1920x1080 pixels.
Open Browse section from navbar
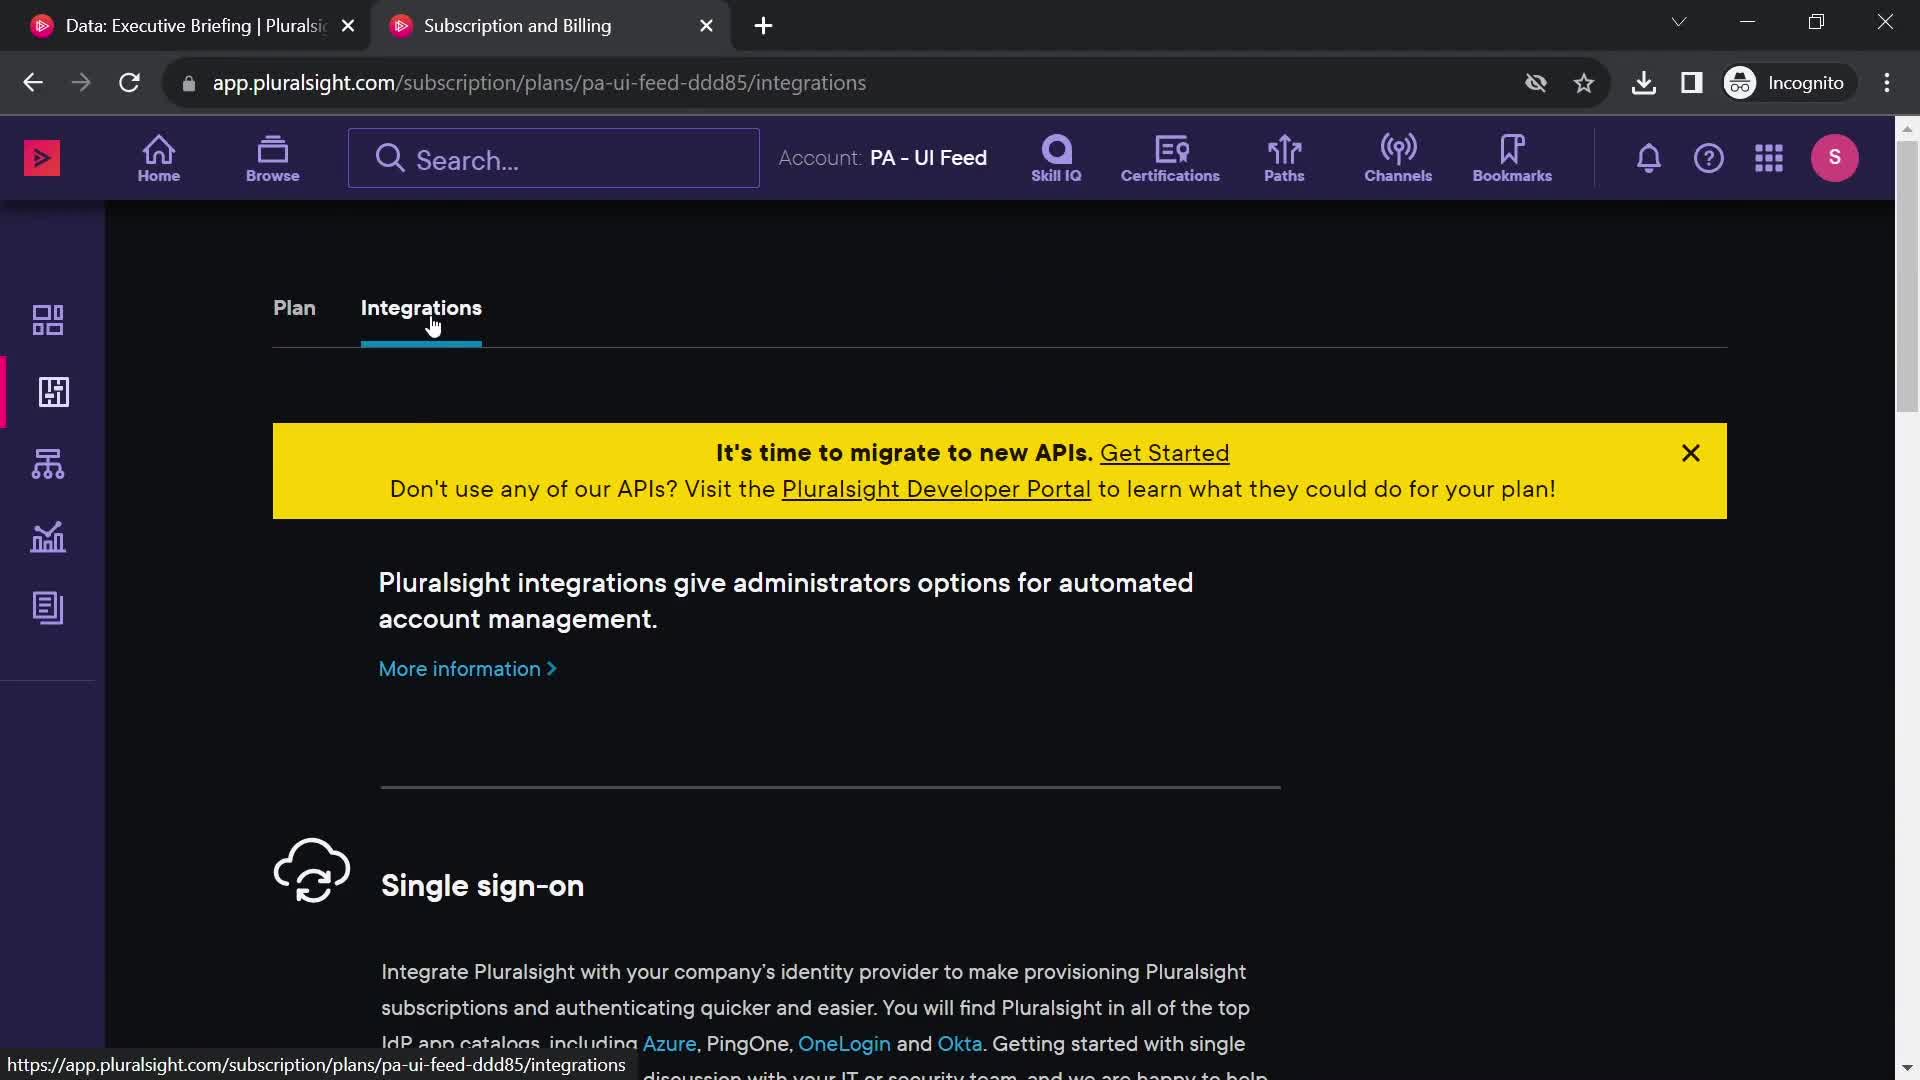point(272,157)
